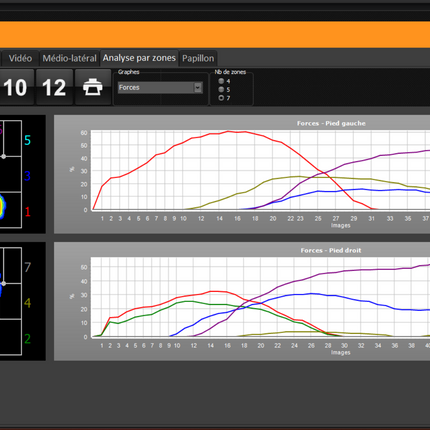Screen dimensions: 430x430
Task: Click the Forces - Pied droit chart title
Action: tap(331, 250)
